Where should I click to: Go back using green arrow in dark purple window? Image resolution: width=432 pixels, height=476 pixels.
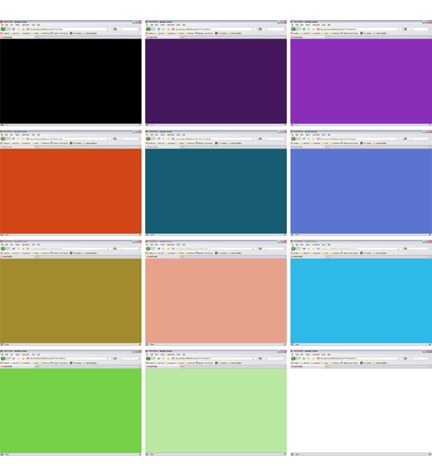(x=148, y=29)
